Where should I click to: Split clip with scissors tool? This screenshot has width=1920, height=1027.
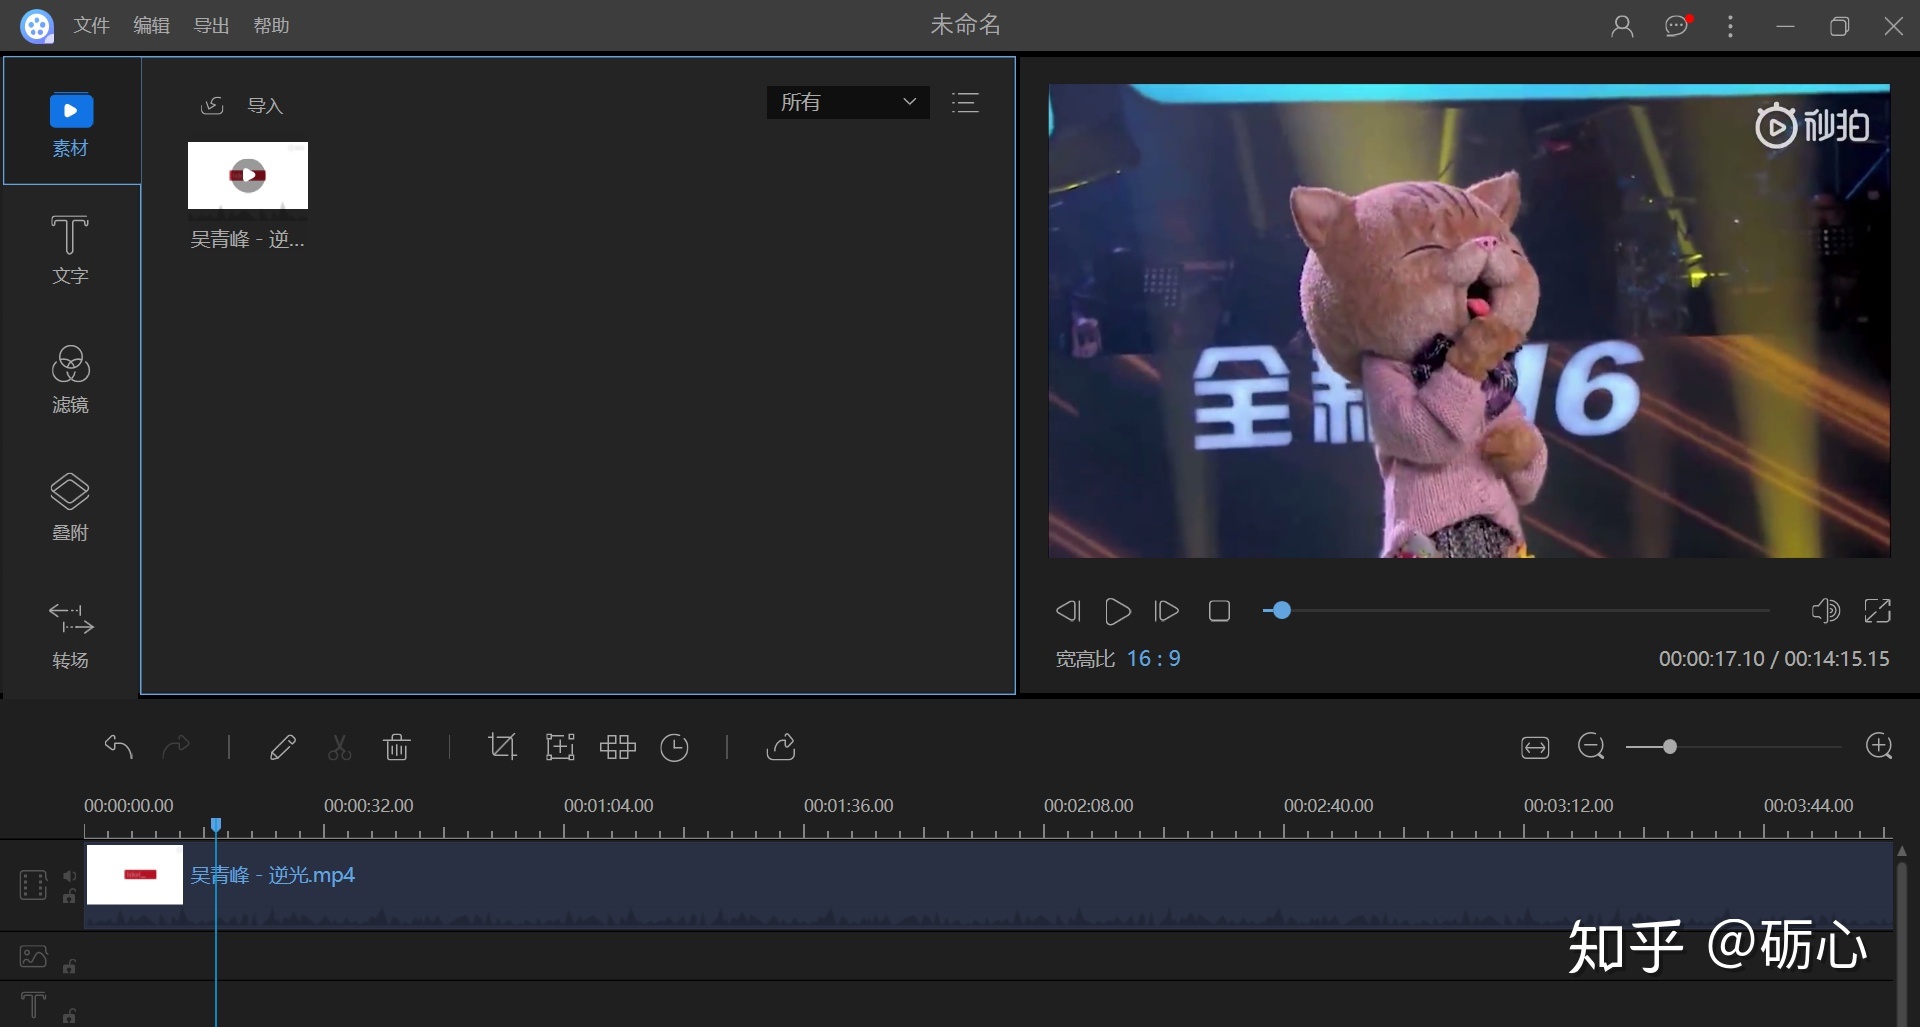[x=340, y=747]
